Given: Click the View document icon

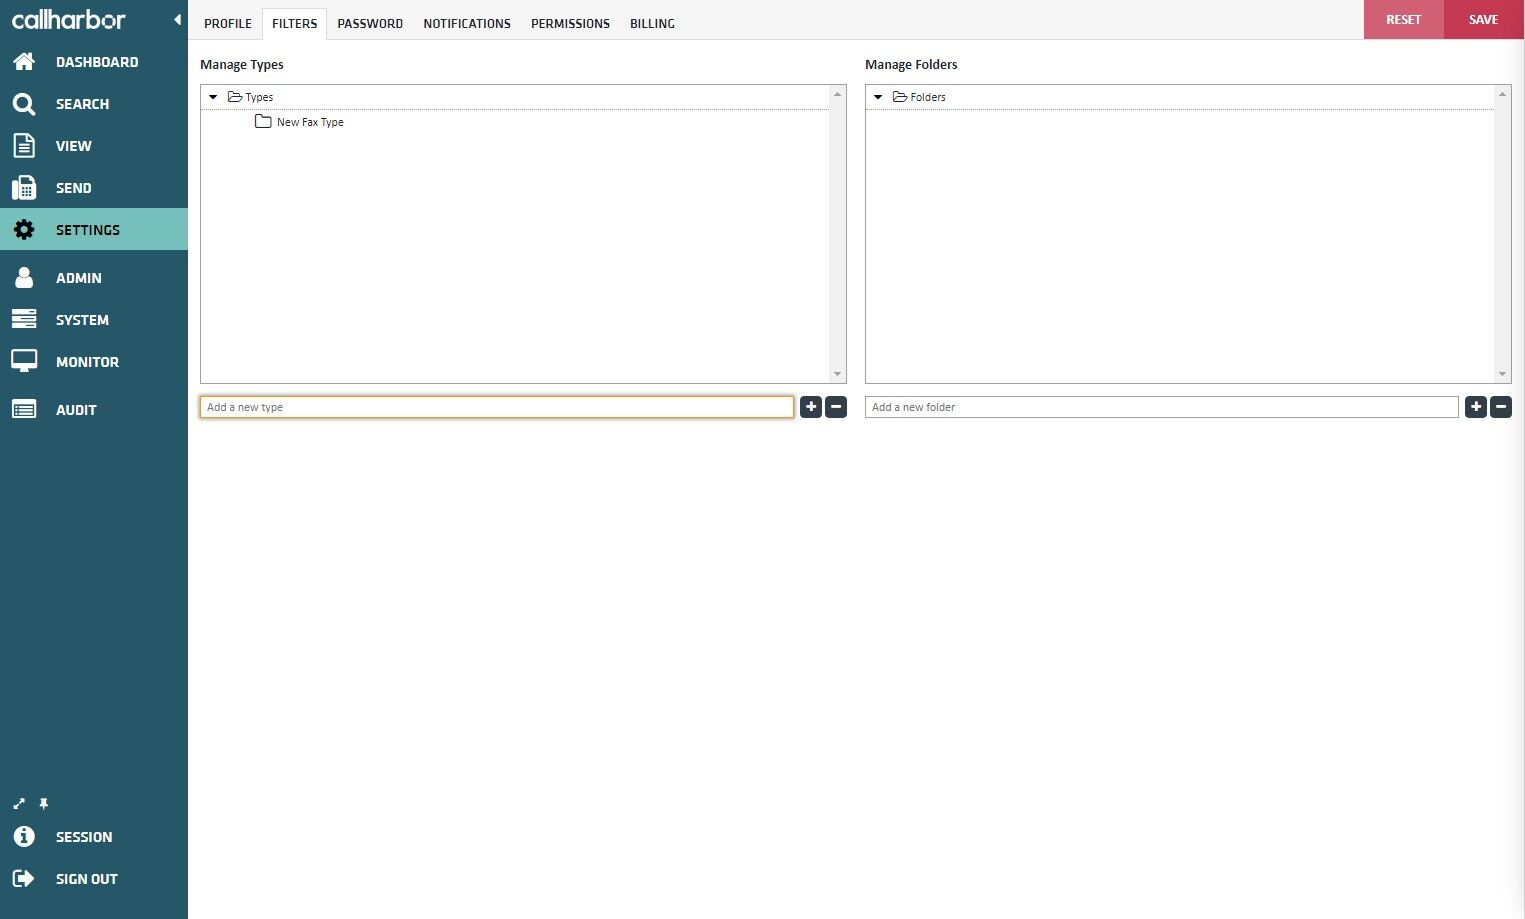Looking at the screenshot, I should click(x=24, y=146).
